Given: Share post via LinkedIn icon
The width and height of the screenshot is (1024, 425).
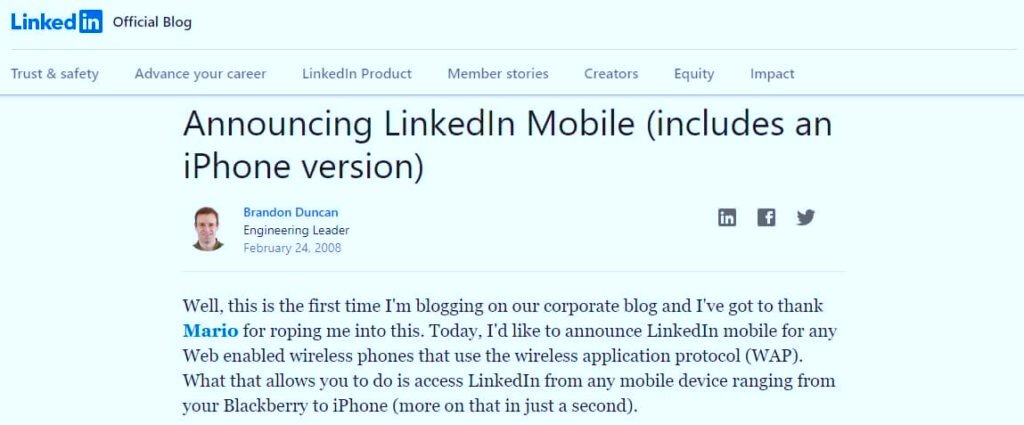Looking at the screenshot, I should [x=727, y=217].
